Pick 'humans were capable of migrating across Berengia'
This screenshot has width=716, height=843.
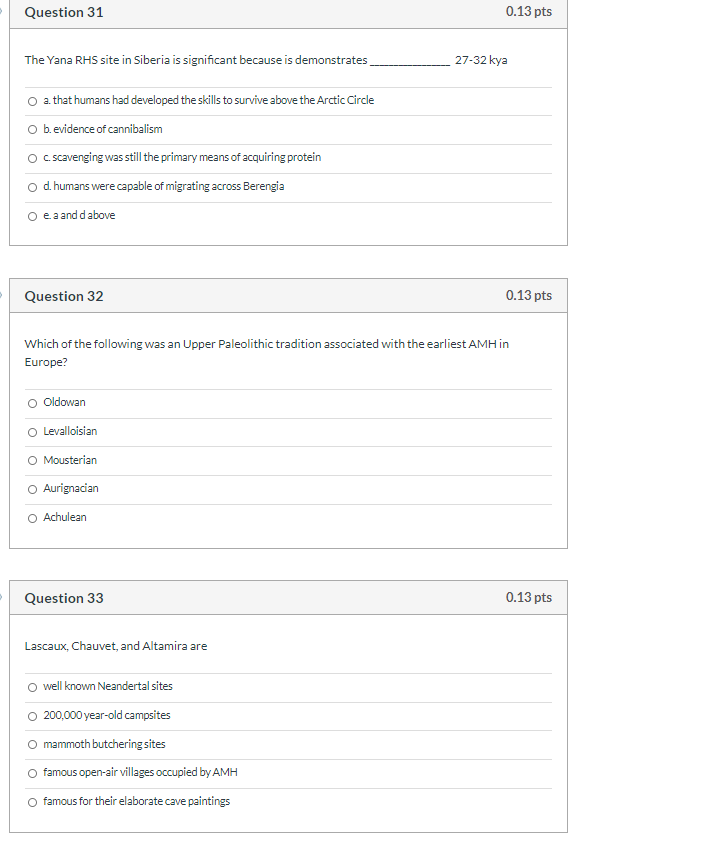pyautogui.click(x=31, y=186)
